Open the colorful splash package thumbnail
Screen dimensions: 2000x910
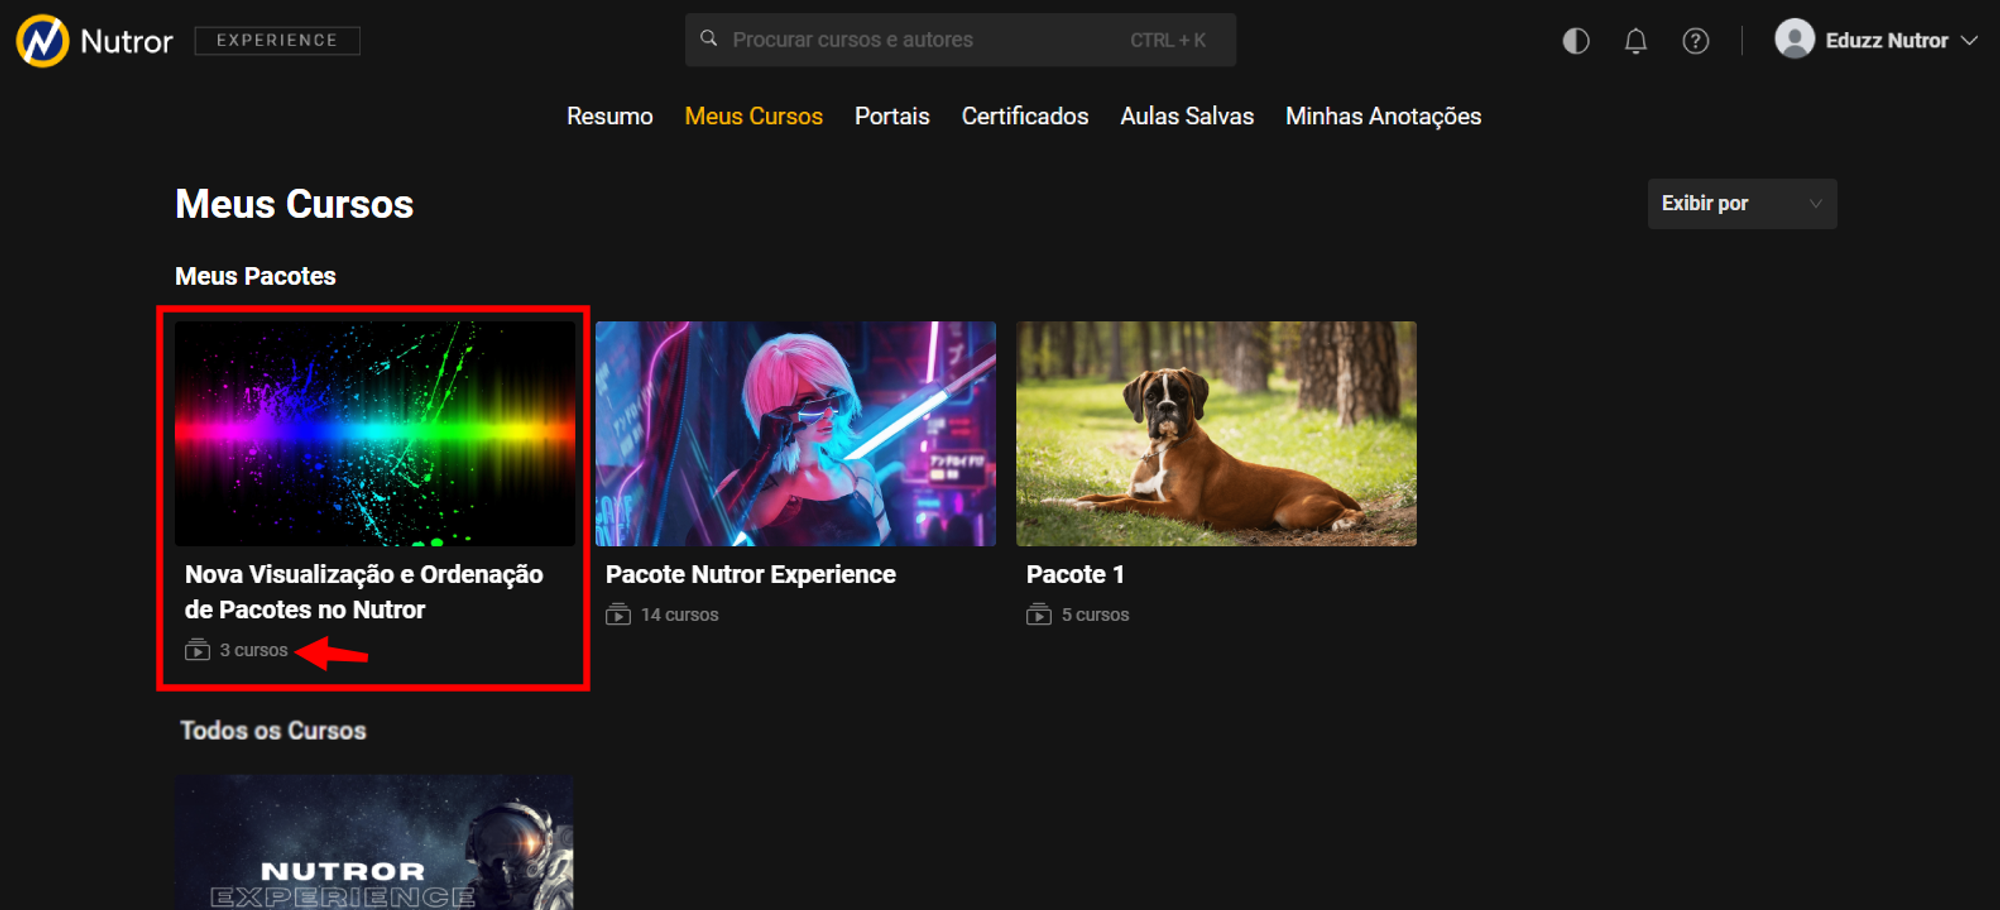click(x=375, y=433)
